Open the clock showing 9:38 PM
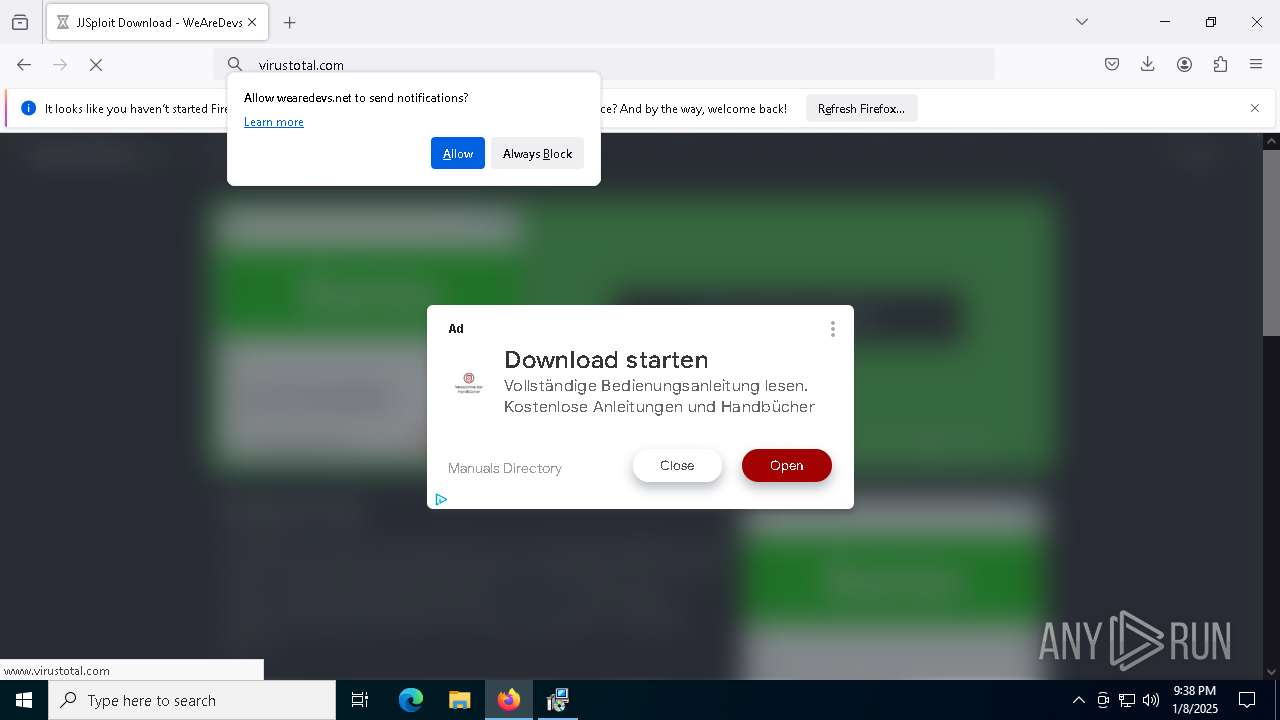 1195,700
